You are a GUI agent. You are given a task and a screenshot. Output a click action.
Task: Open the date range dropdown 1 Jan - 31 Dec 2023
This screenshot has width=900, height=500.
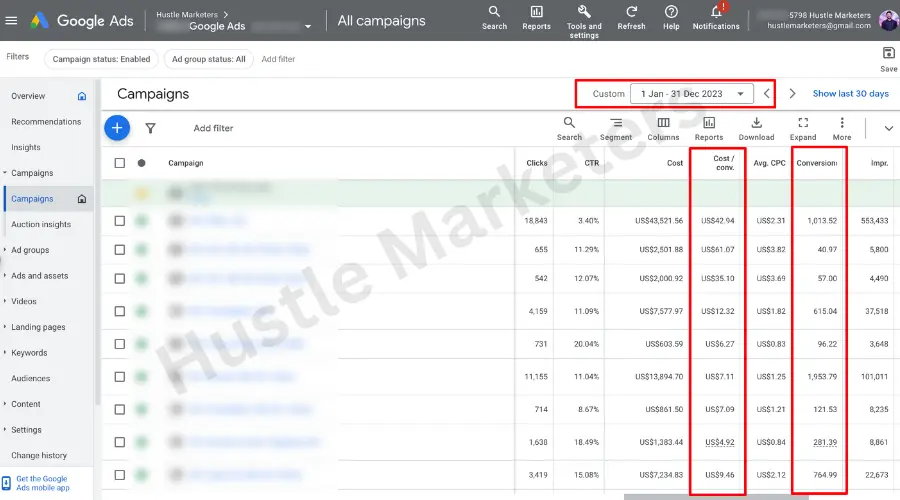click(693, 94)
